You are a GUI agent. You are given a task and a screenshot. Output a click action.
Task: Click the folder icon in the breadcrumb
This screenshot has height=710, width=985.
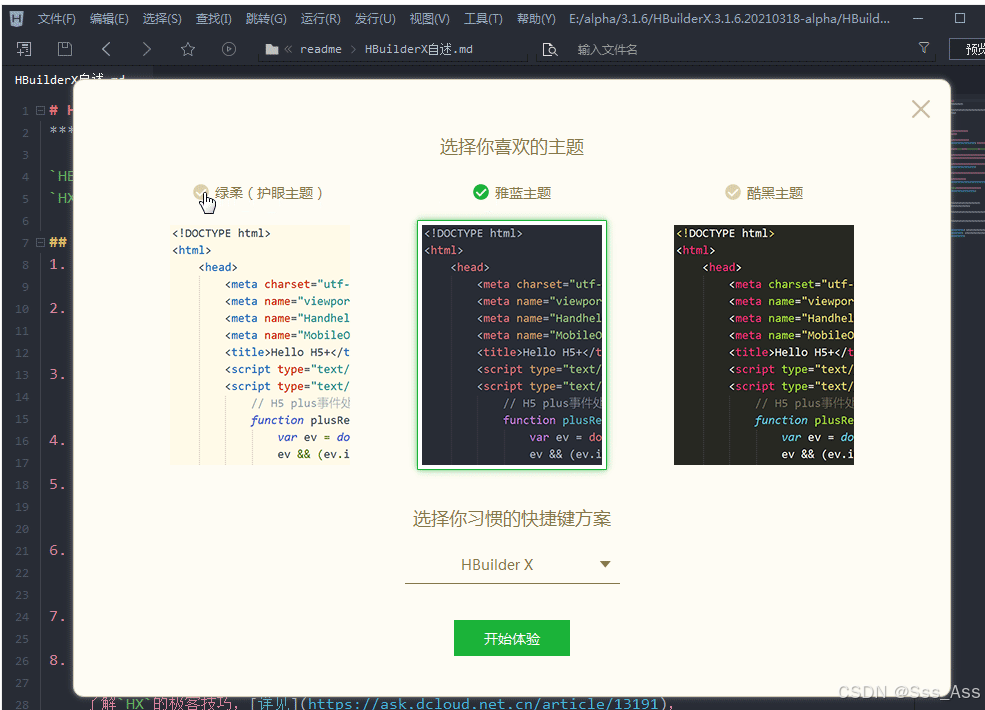pos(271,49)
